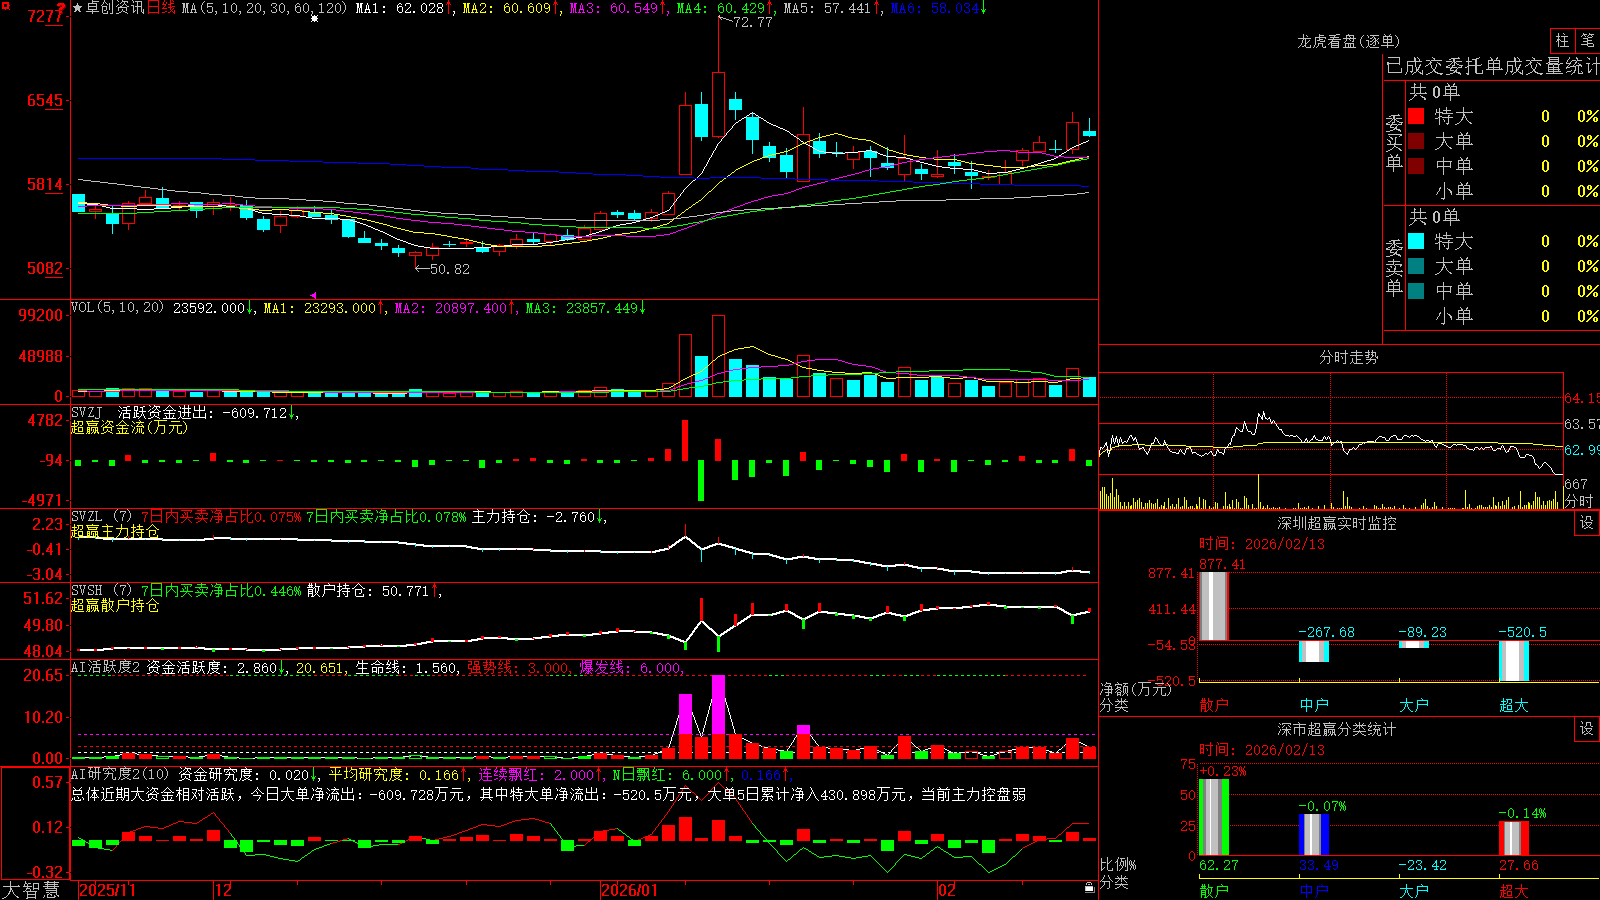
Task: Open 设 settings for 深市超赢分类统计
Action: (x=1587, y=729)
